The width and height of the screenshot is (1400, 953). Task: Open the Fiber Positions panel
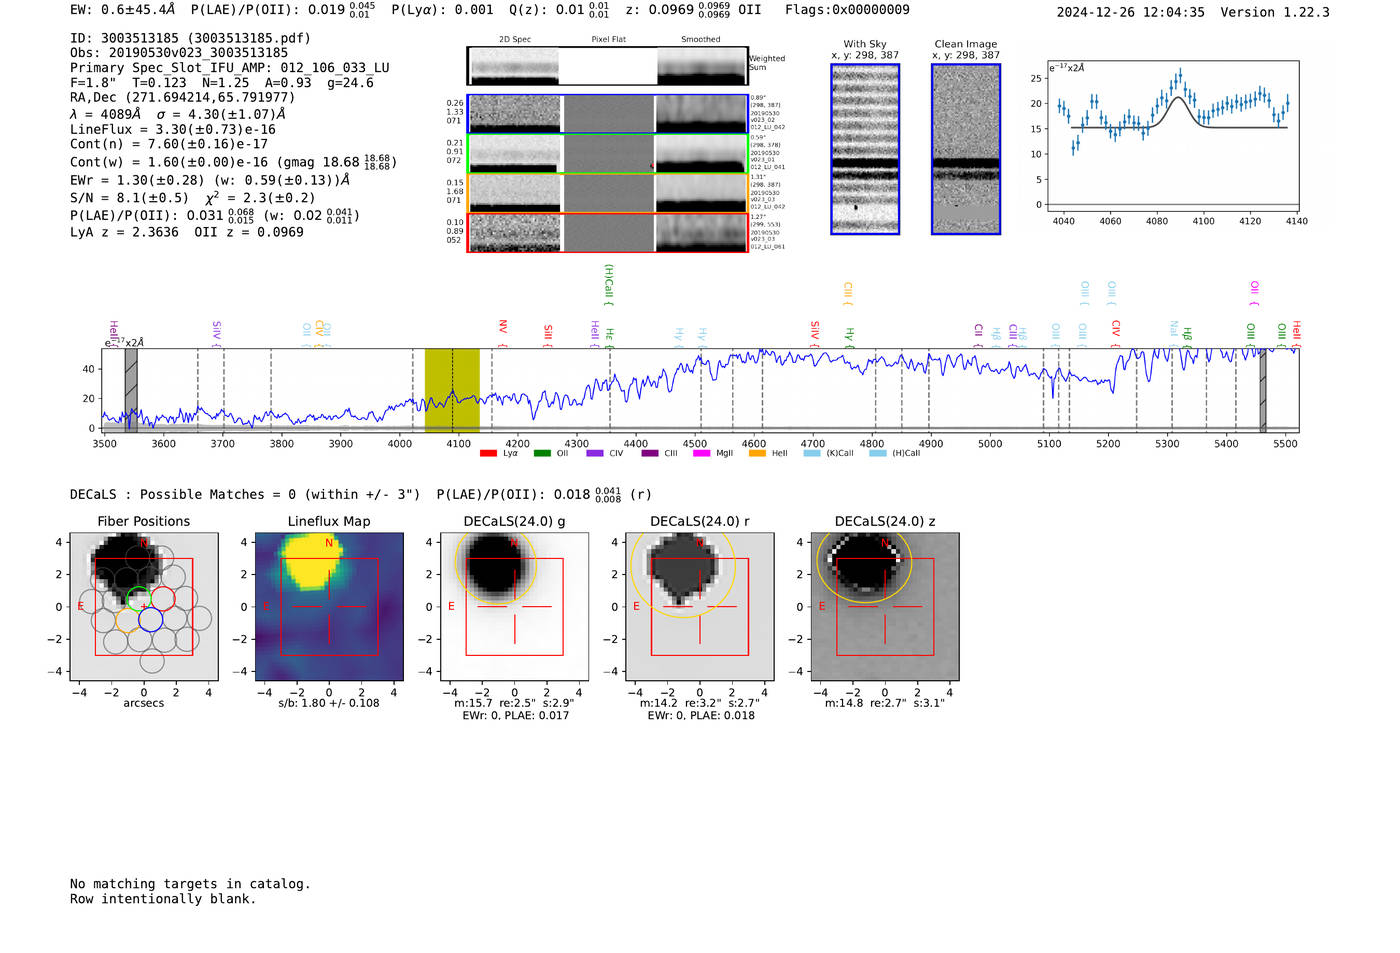pyautogui.click(x=144, y=606)
